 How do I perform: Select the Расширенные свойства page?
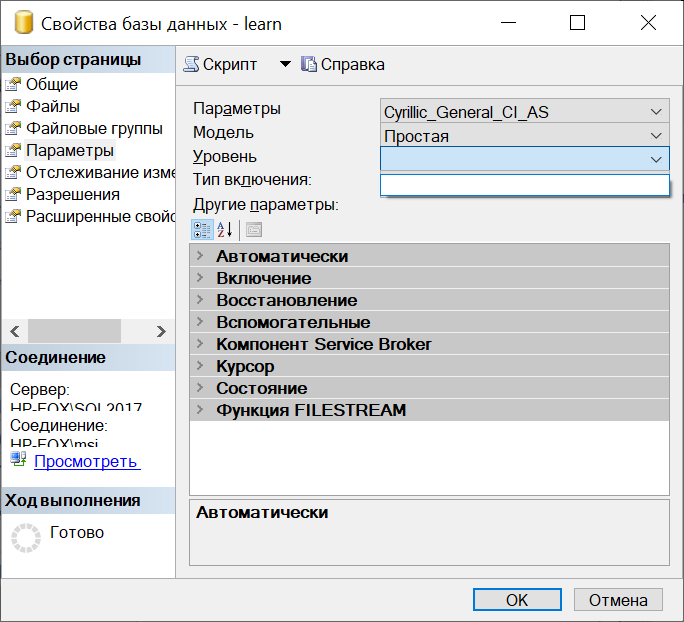click(100, 216)
